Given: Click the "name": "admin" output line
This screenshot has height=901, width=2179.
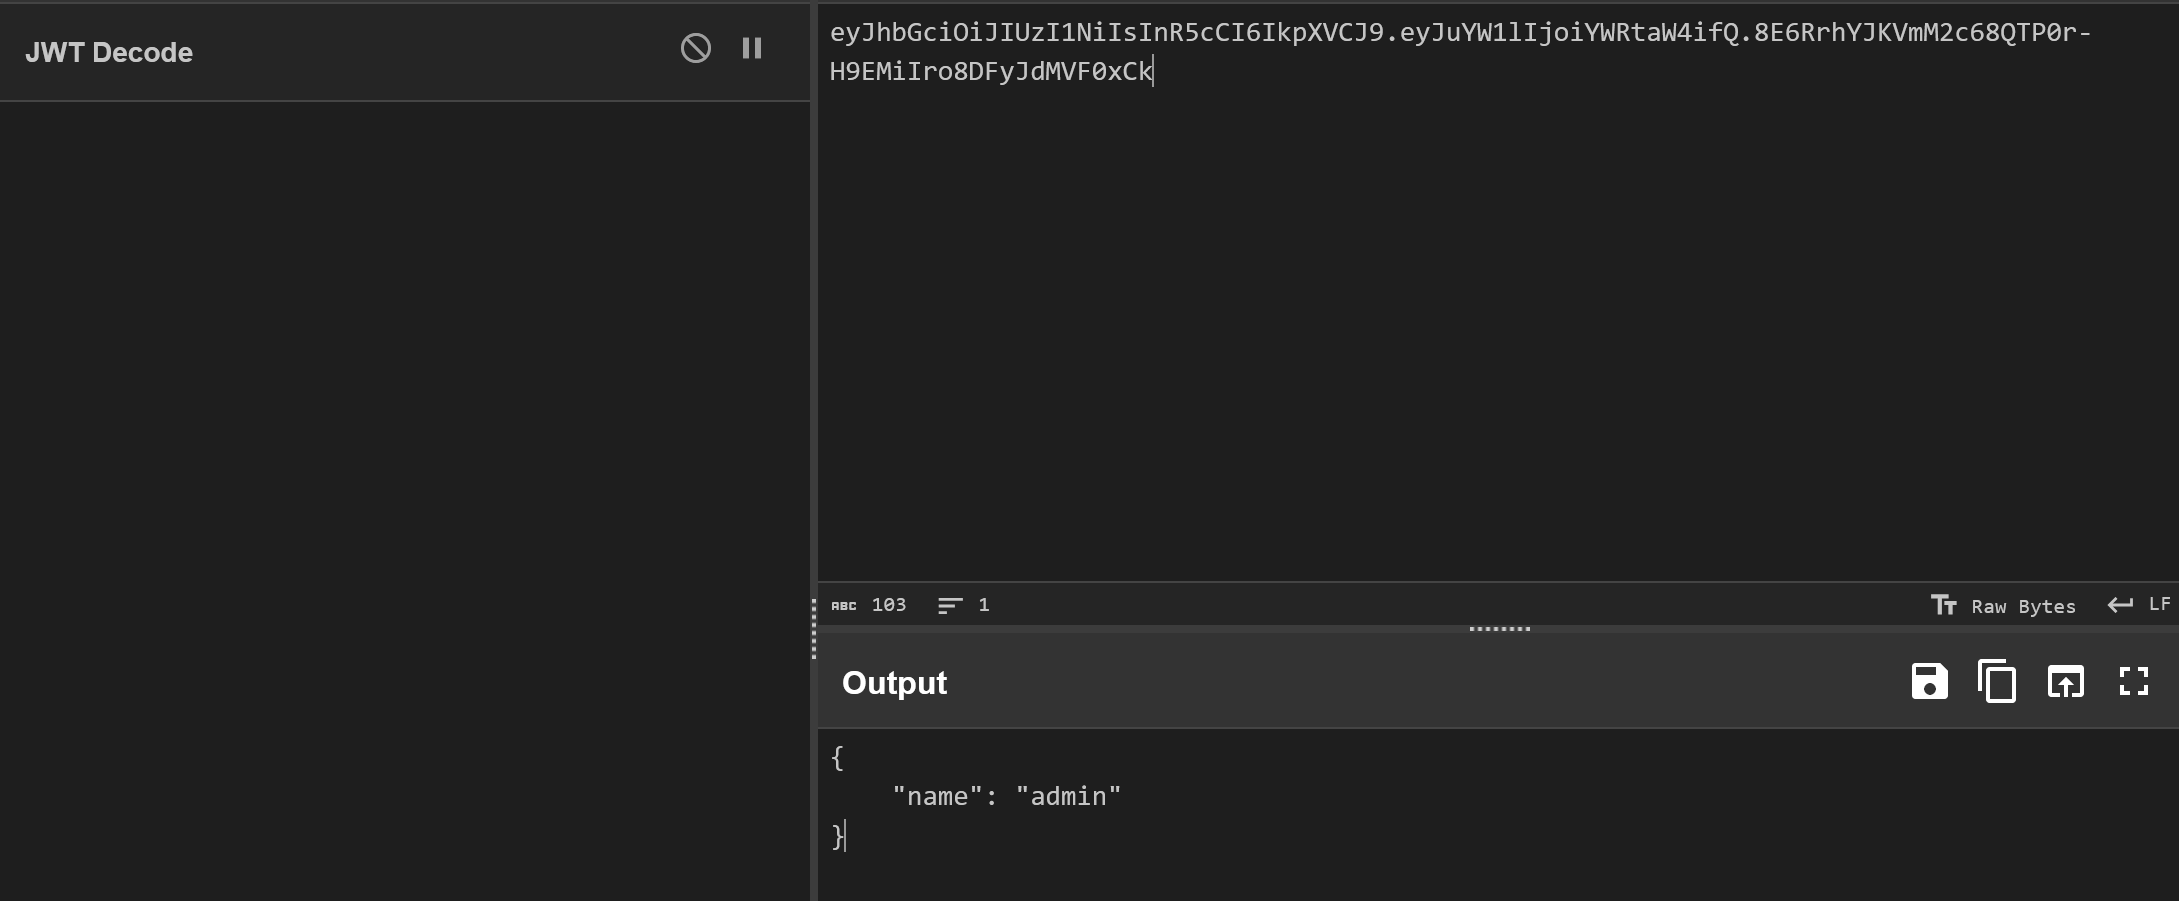Looking at the screenshot, I should tap(1006, 797).
